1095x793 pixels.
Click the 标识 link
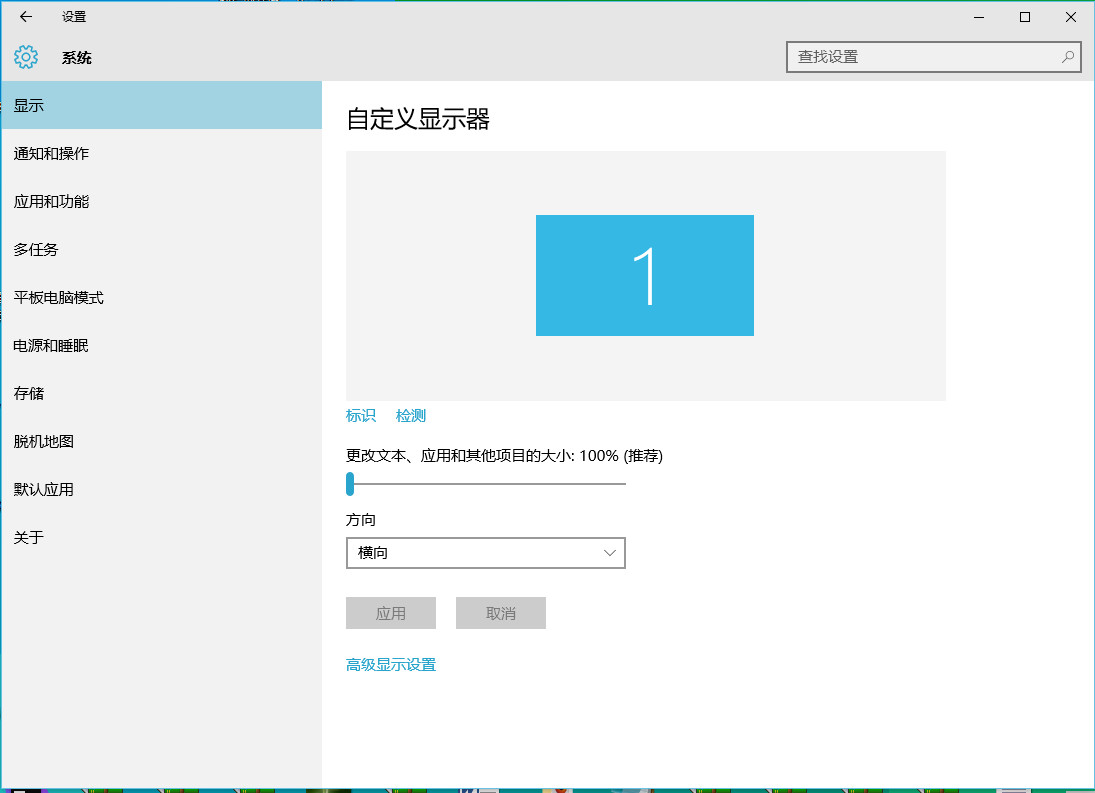(361, 416)
